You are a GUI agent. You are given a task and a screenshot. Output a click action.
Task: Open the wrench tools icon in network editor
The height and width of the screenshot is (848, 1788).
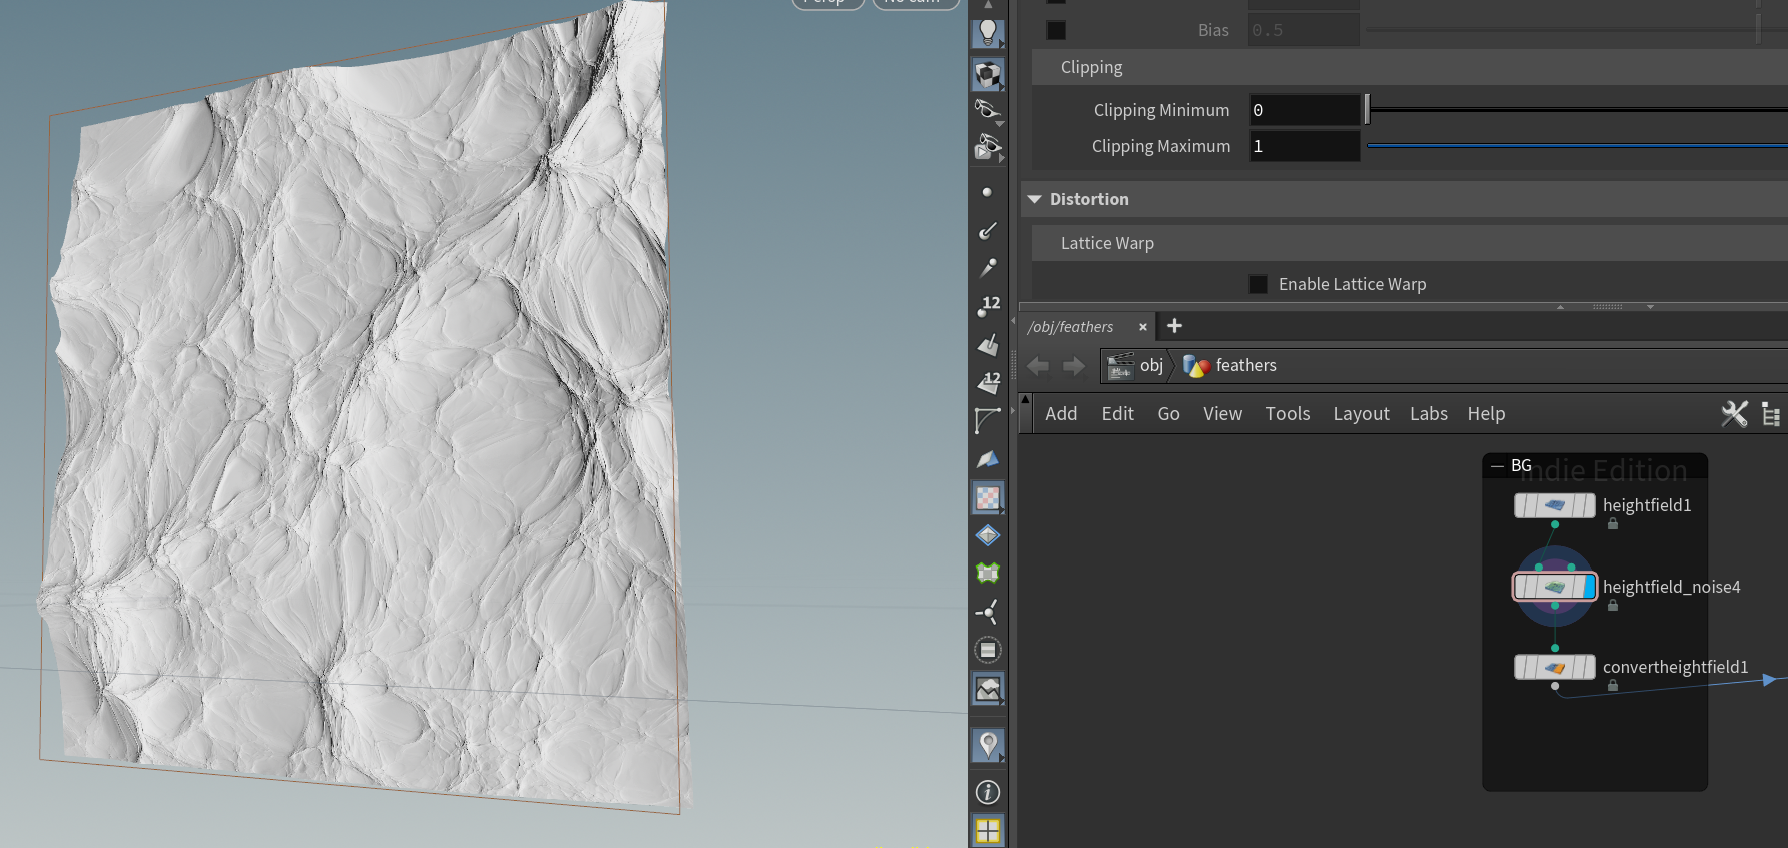(x=1734, y=414)
